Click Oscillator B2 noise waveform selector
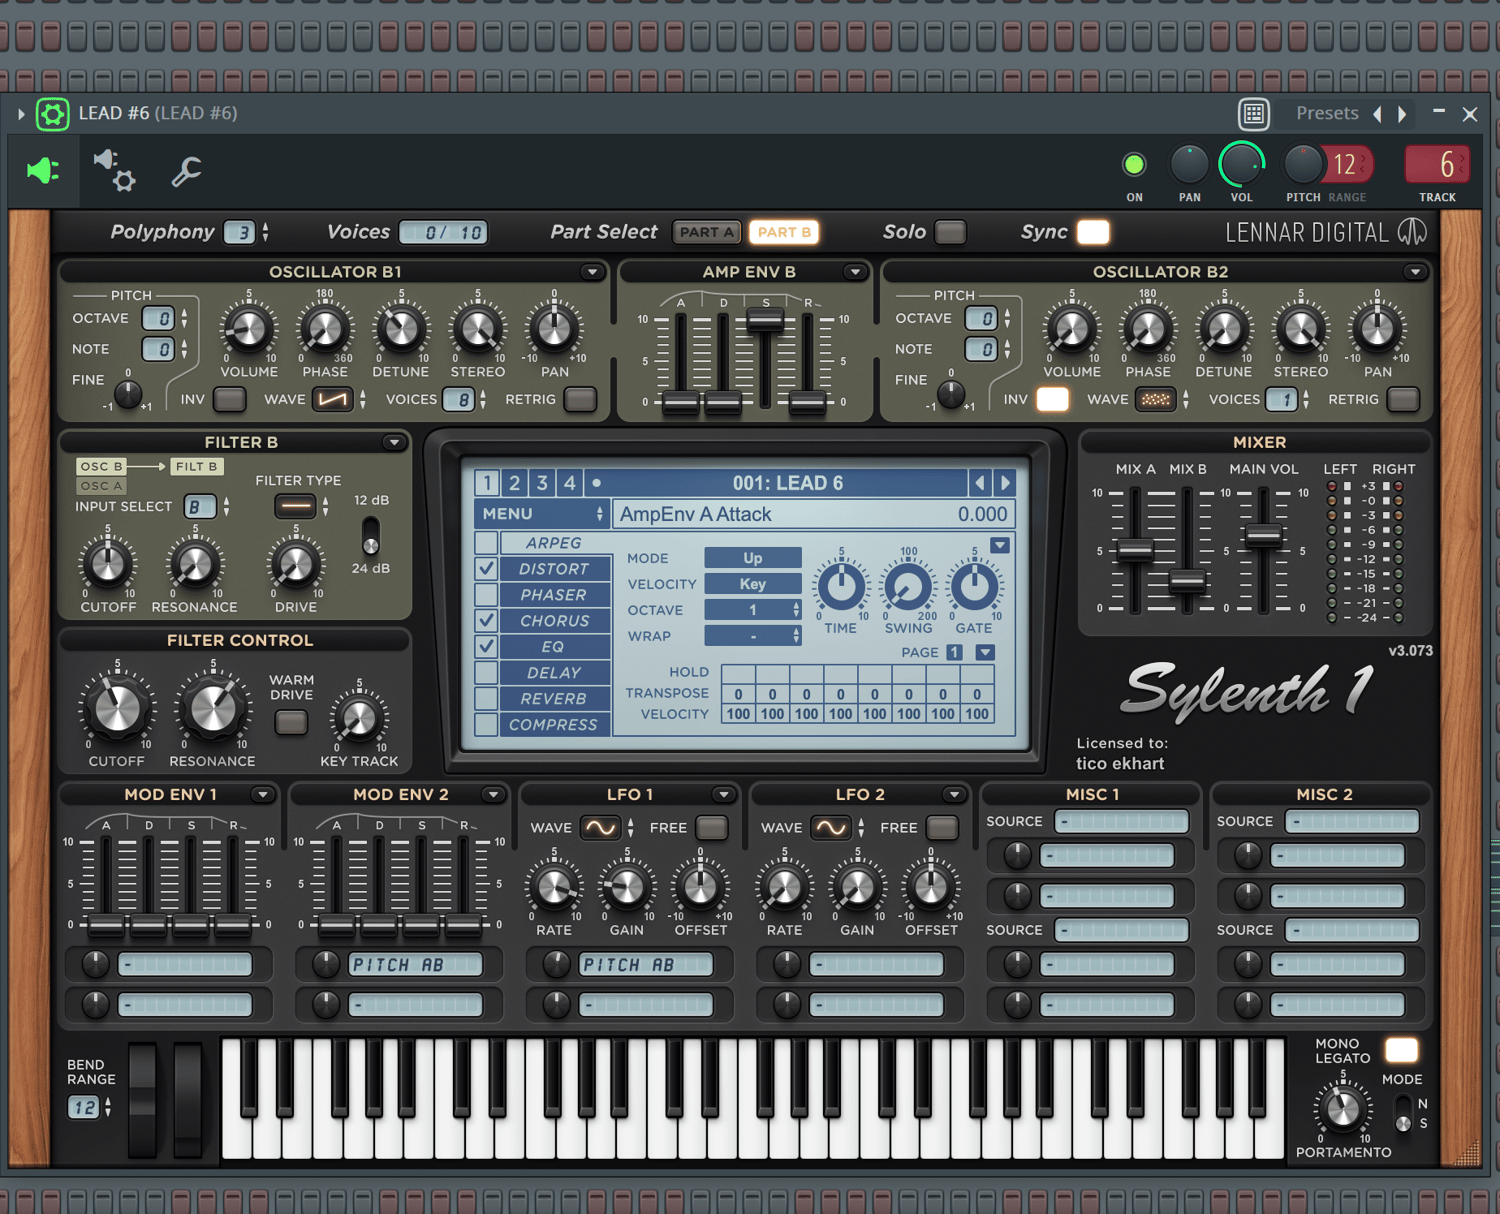The height and width of the screenshot is (1214, 1500). (x=1156, y=400)
